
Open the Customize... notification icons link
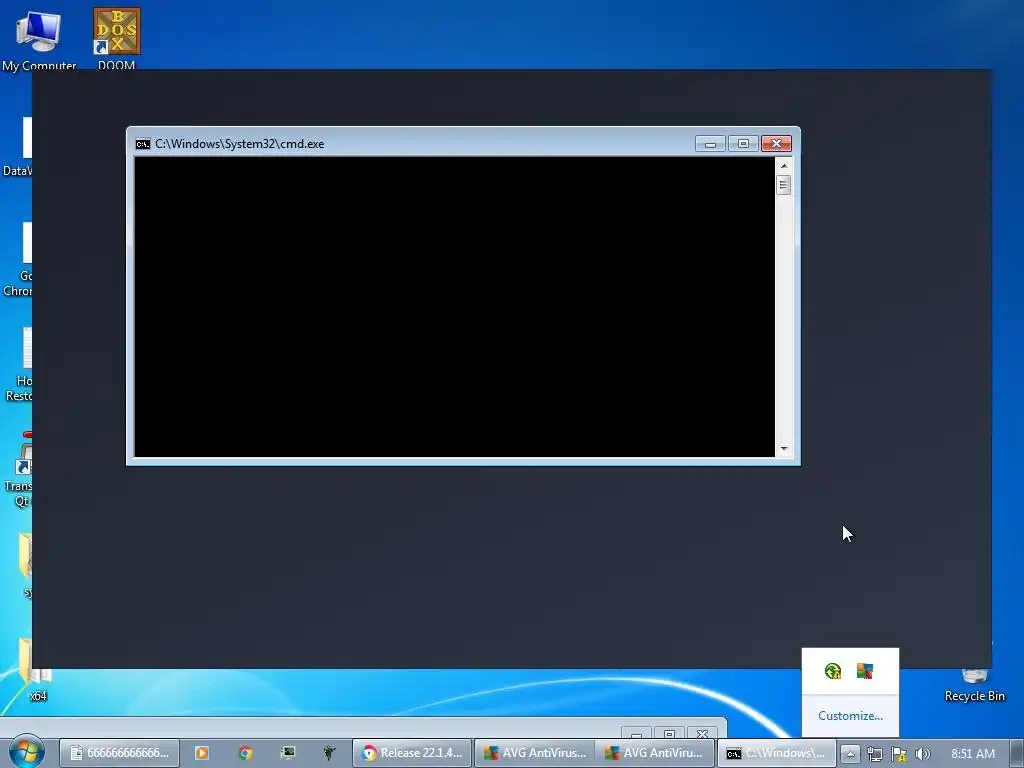coord(850,716)
